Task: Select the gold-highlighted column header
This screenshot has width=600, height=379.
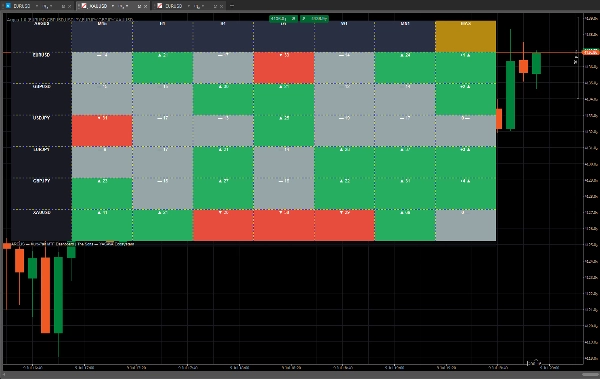Action: [x=465, y=36]
